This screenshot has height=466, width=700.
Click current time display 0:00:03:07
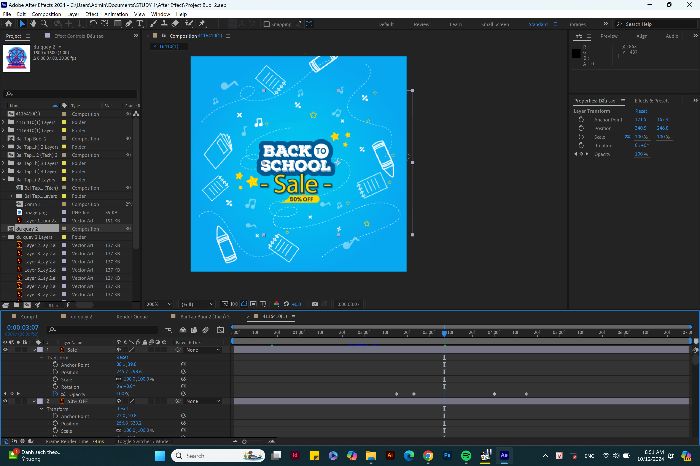[x=23, y=328]
